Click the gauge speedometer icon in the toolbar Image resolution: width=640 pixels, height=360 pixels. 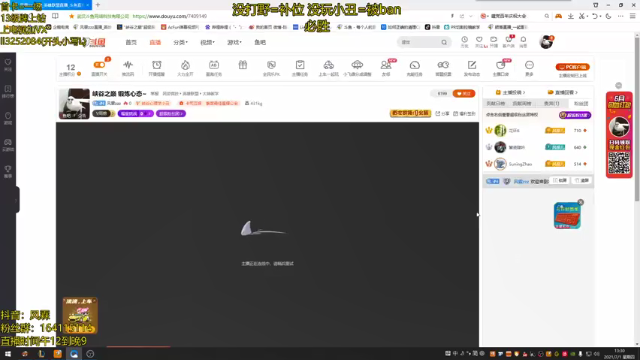pyautogui.click(x=414, y=65)
